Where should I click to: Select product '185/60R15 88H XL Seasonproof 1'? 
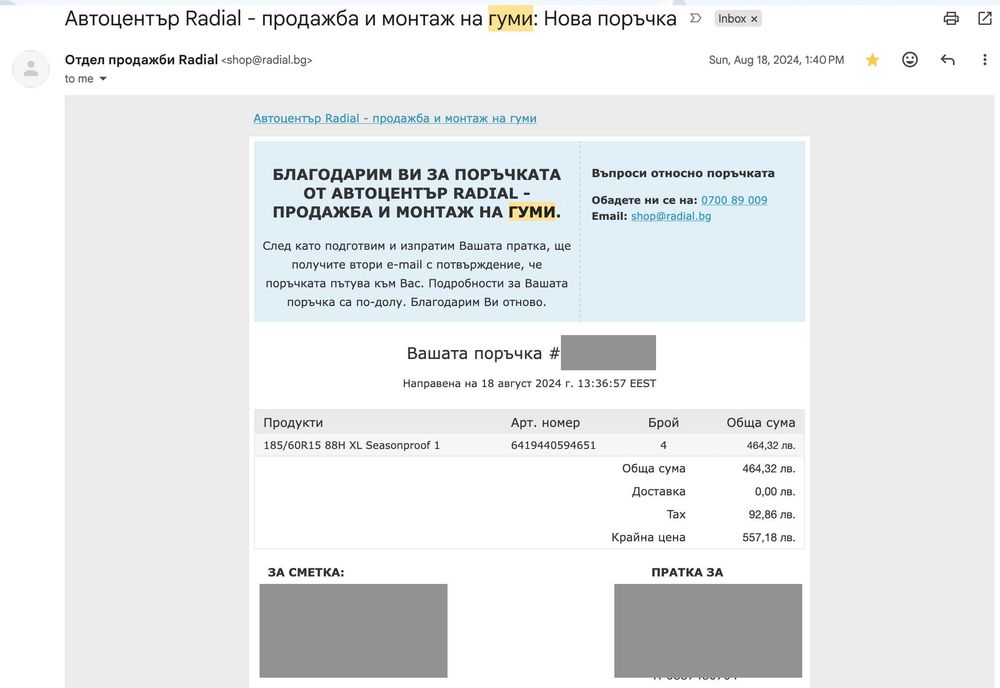(x=351, y=445)
